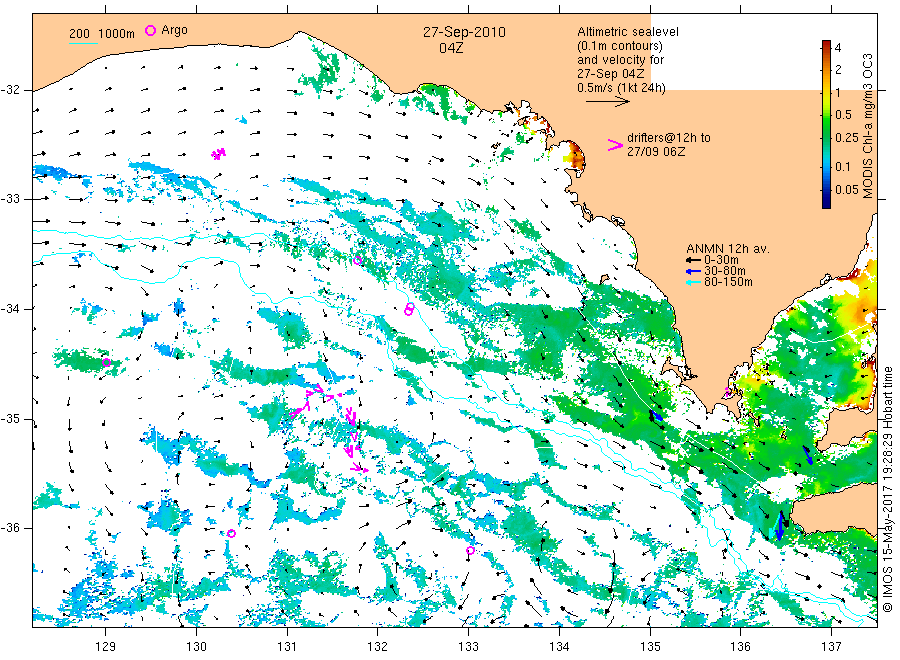Click the '0-30m' depth legend text

click(x=721, y=260)
